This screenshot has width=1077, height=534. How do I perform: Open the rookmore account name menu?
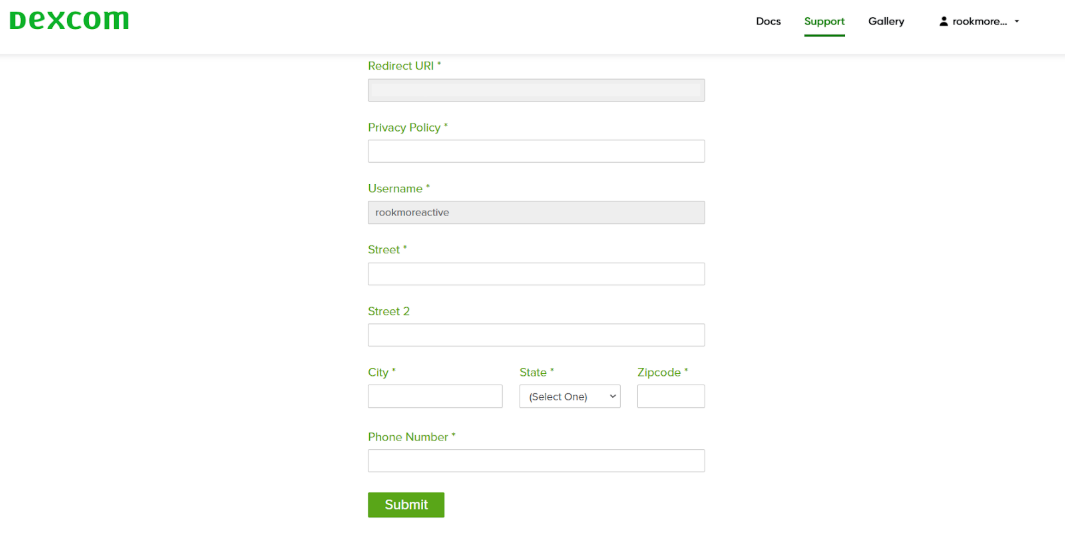(x=979, y=21)
